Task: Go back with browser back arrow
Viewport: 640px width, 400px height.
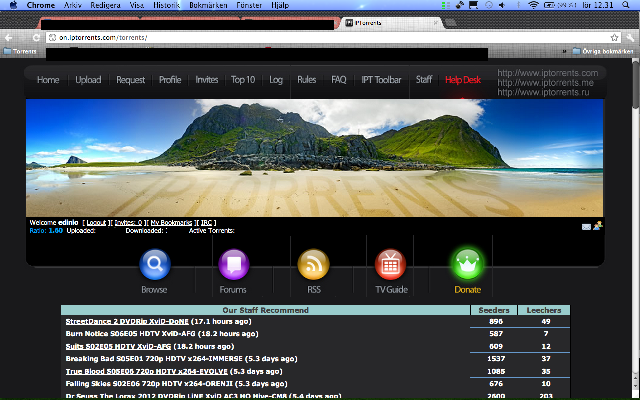Action: point(9,38)
